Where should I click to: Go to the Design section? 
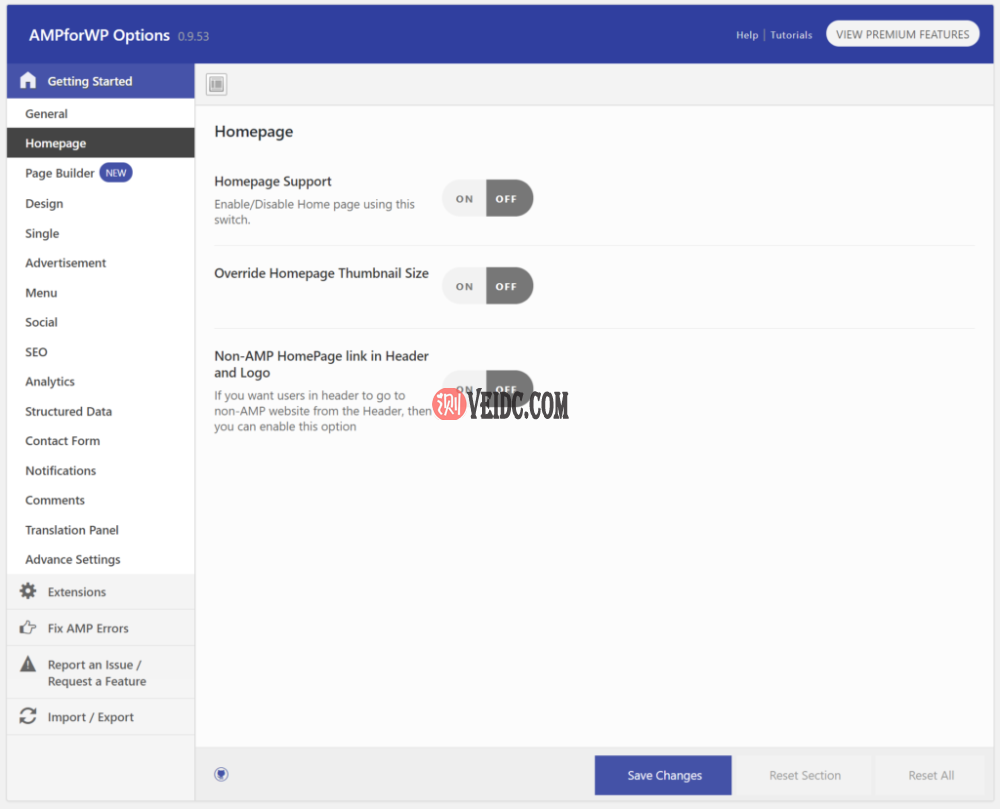[101, 203]
